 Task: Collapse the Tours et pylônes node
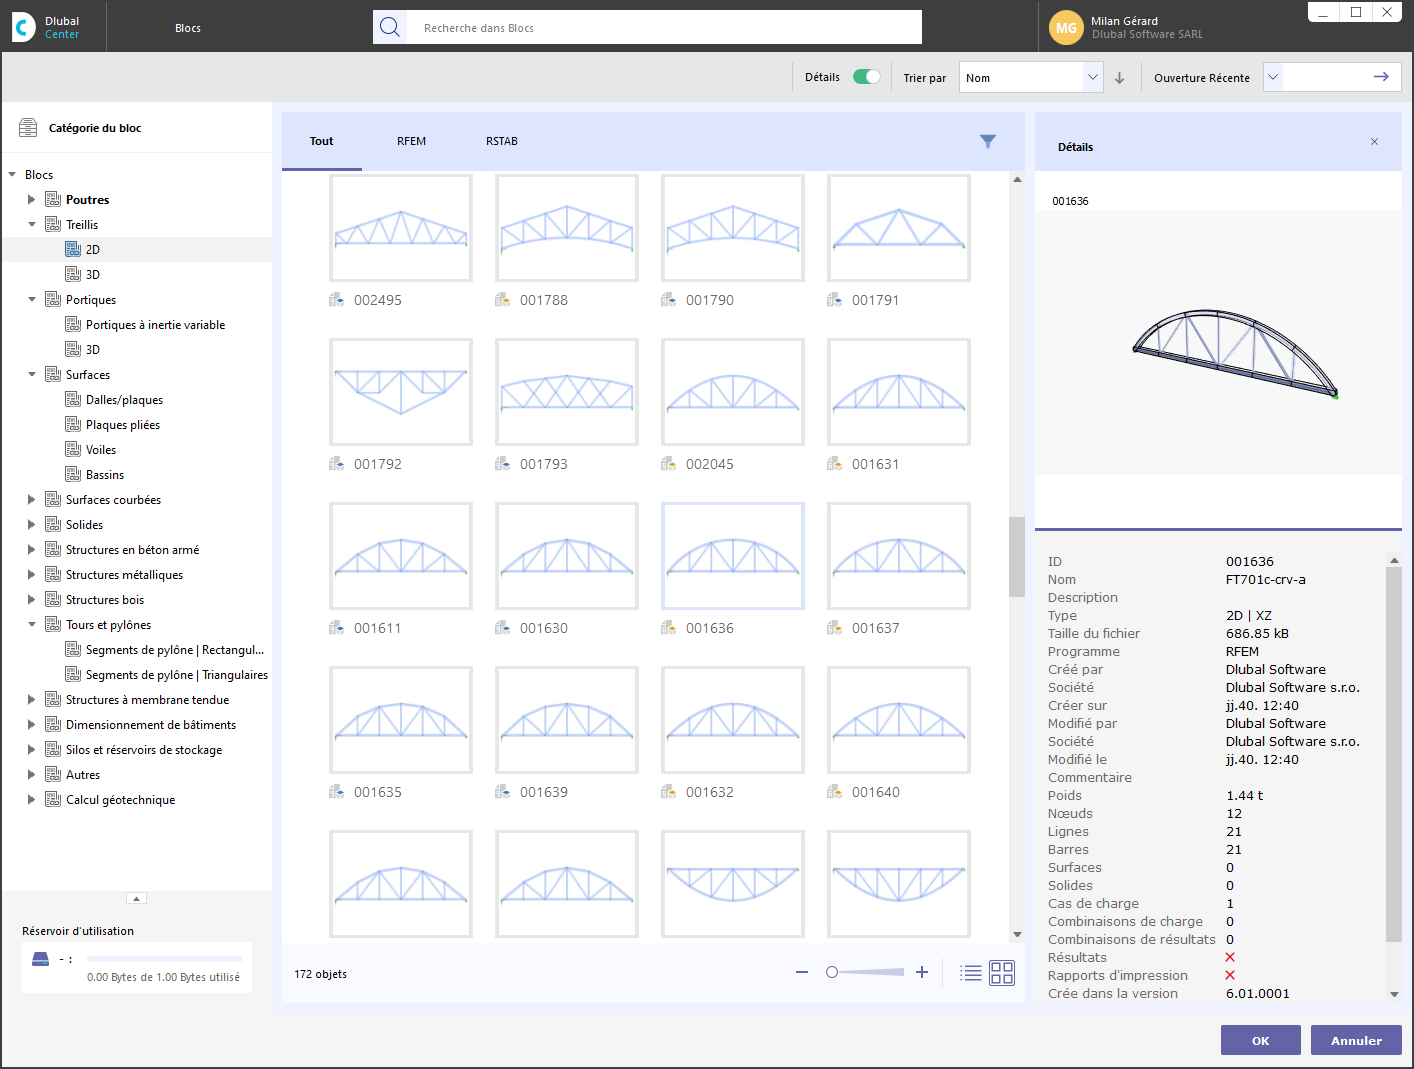31,625
